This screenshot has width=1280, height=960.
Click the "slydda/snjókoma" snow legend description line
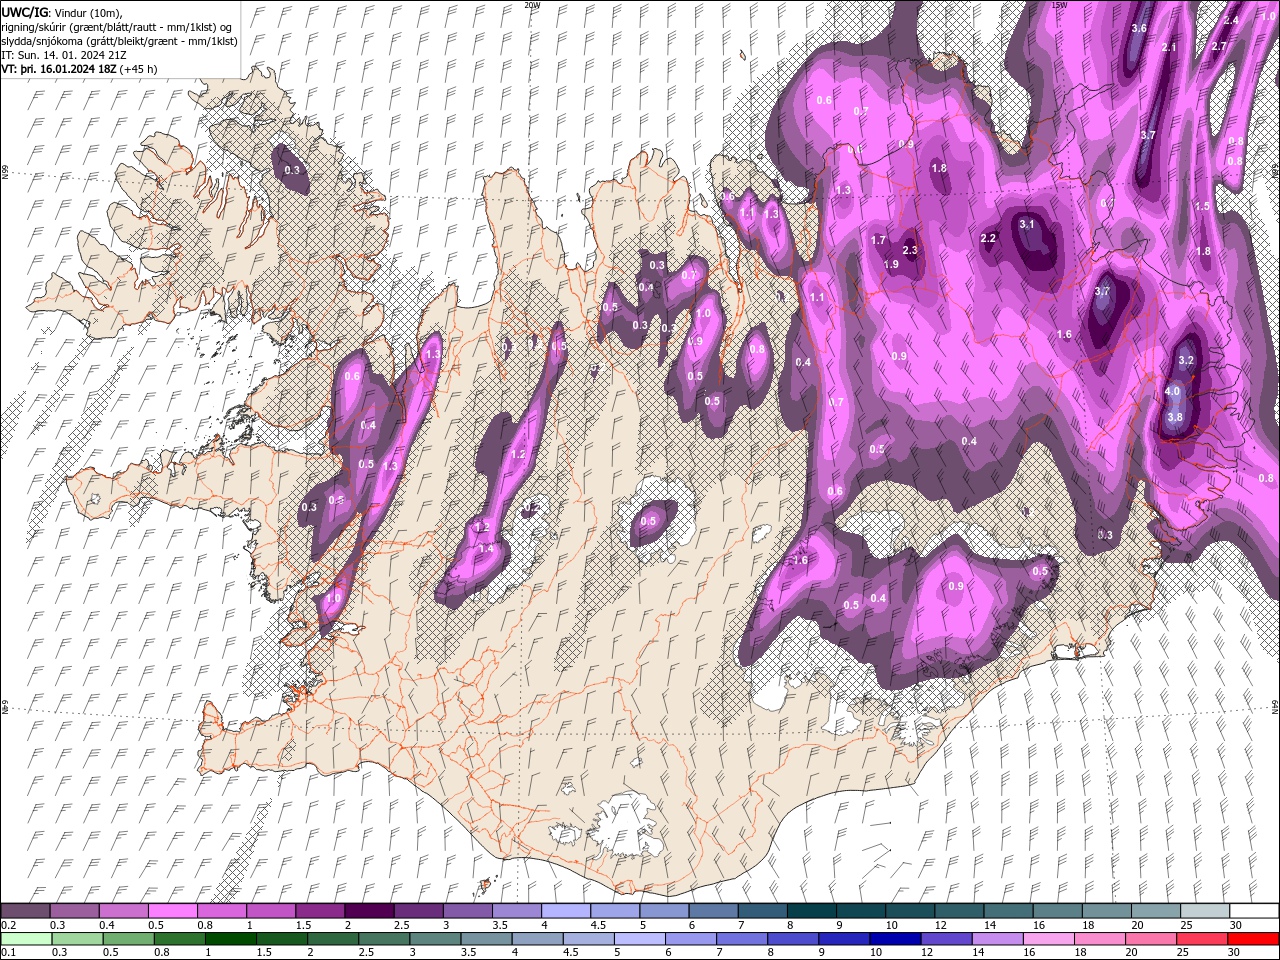coord(119,41)
